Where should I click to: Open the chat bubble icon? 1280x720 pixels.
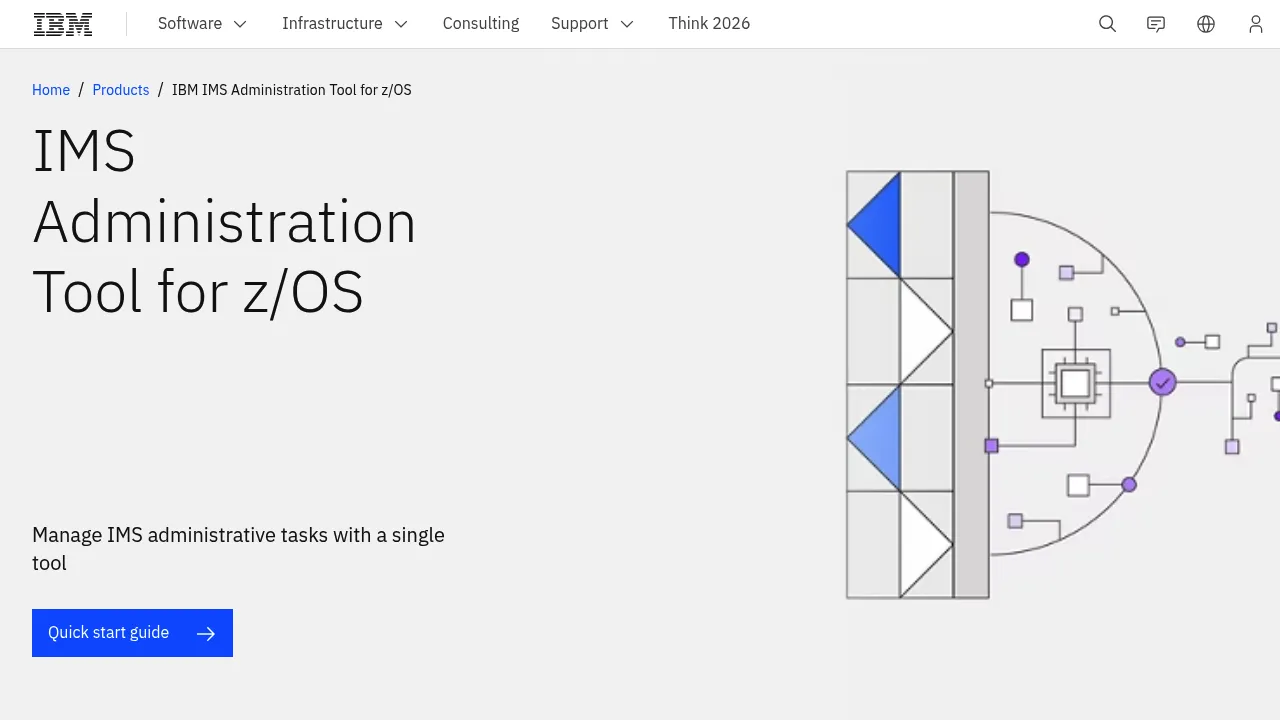(x=1156, y=24)
